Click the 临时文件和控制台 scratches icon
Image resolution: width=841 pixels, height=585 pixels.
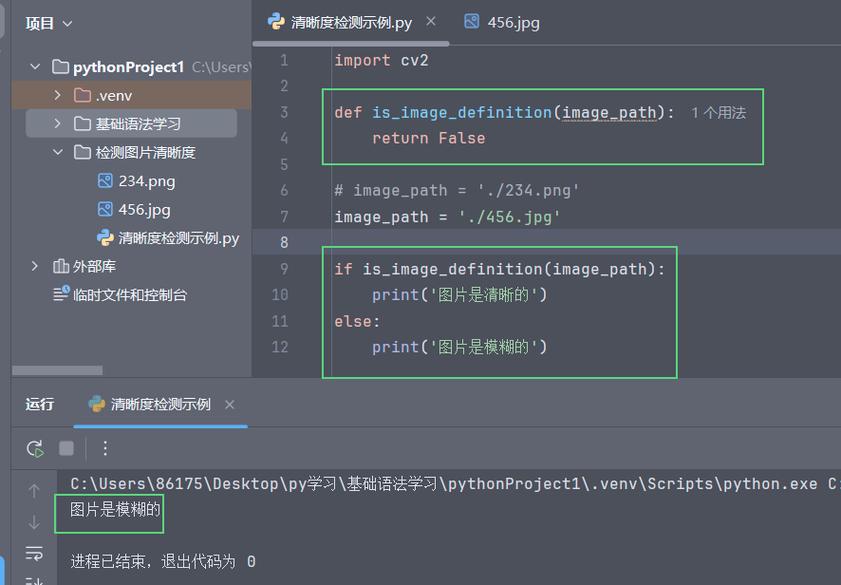click(x=61, y=293)
